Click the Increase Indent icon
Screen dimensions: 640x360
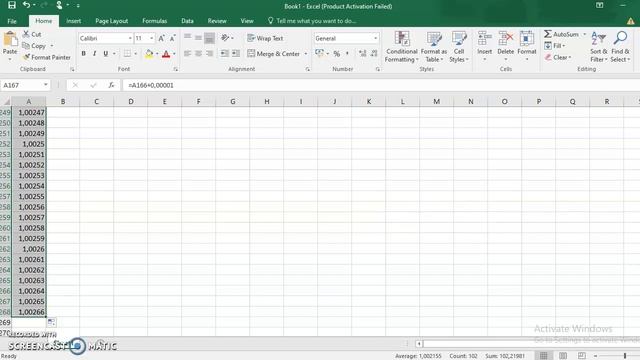click(236, 53)
